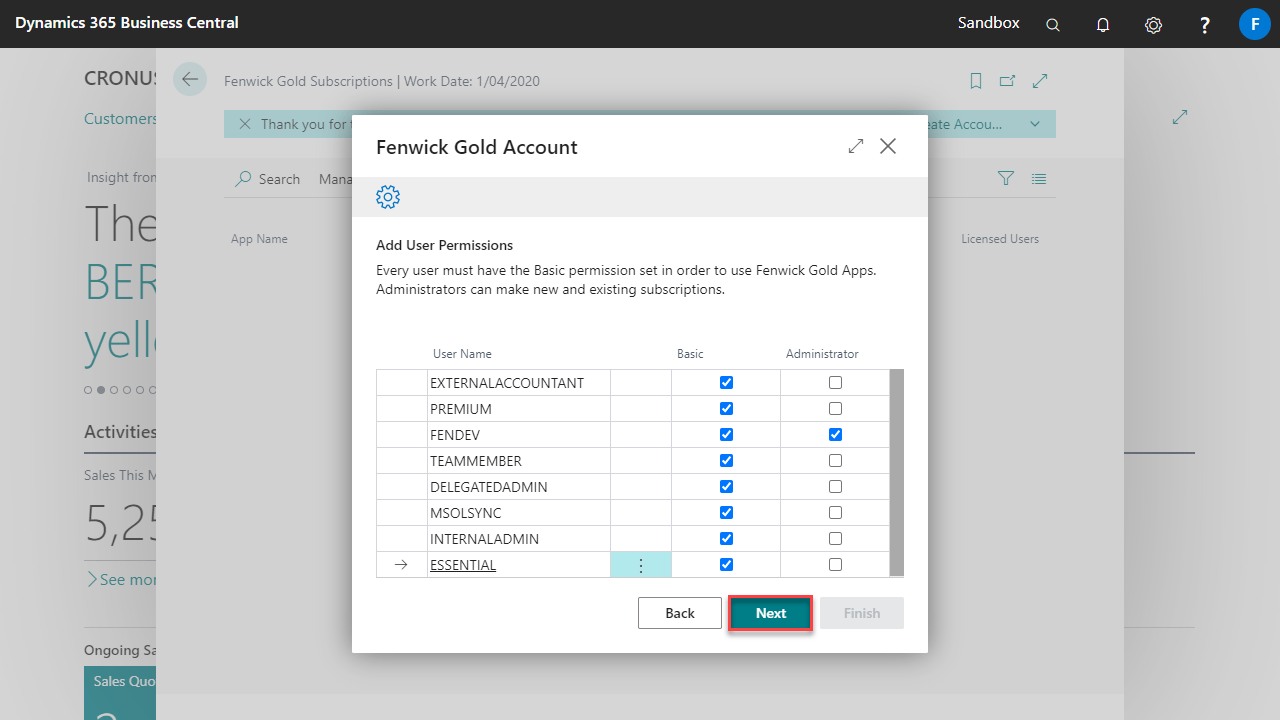Toggle the filter pane funnel icon
This screenshot has height=720, width=1280.
coord(1006,178)
